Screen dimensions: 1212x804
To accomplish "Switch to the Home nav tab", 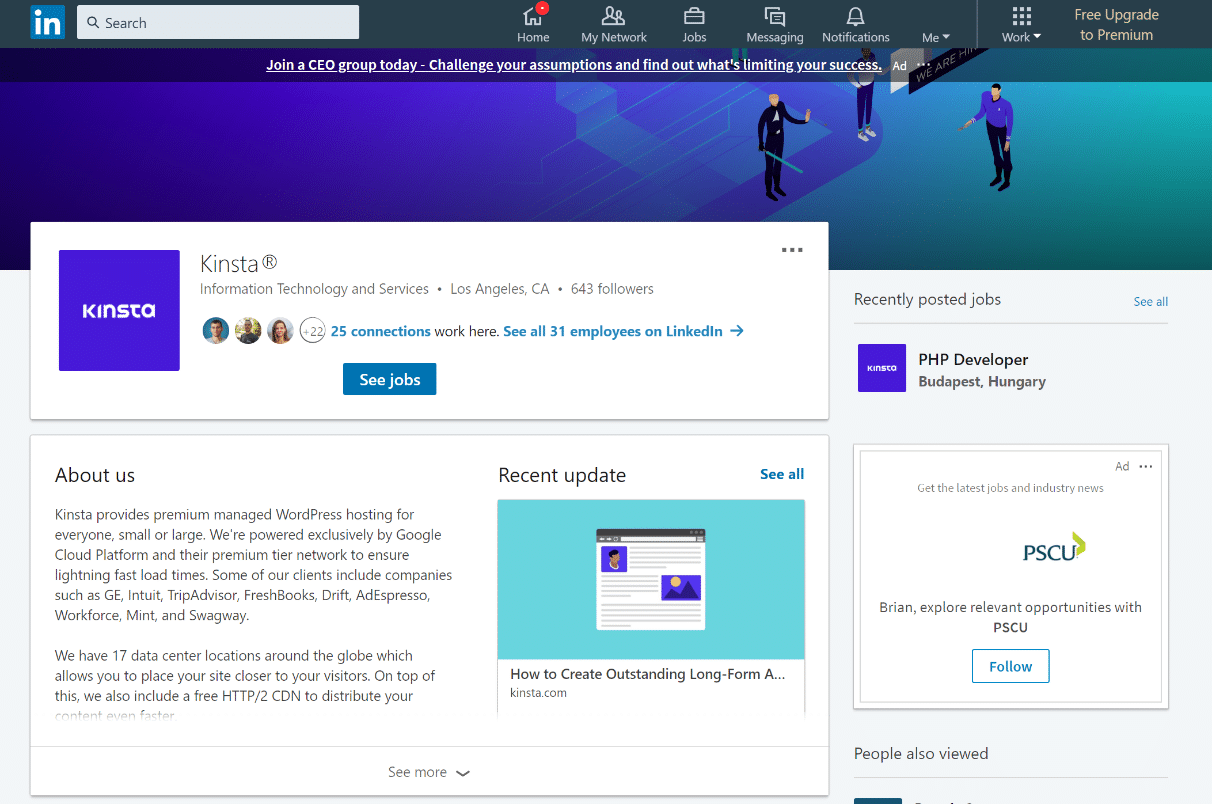I will pyautogui.click(x=533, y=20).
